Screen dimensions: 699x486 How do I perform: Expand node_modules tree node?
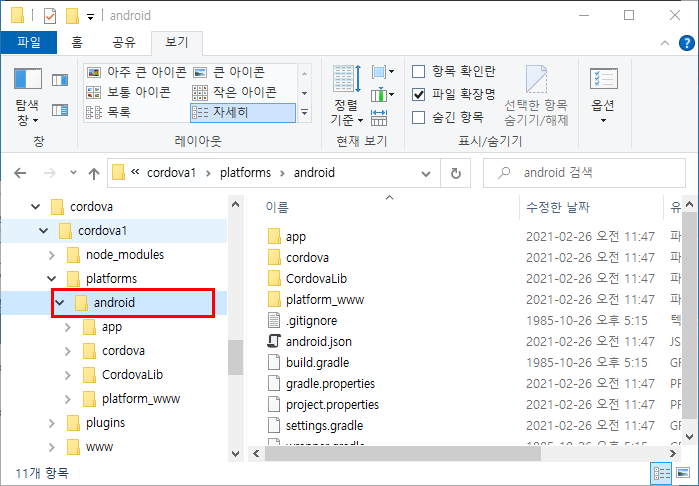click(x=52, y=255)
